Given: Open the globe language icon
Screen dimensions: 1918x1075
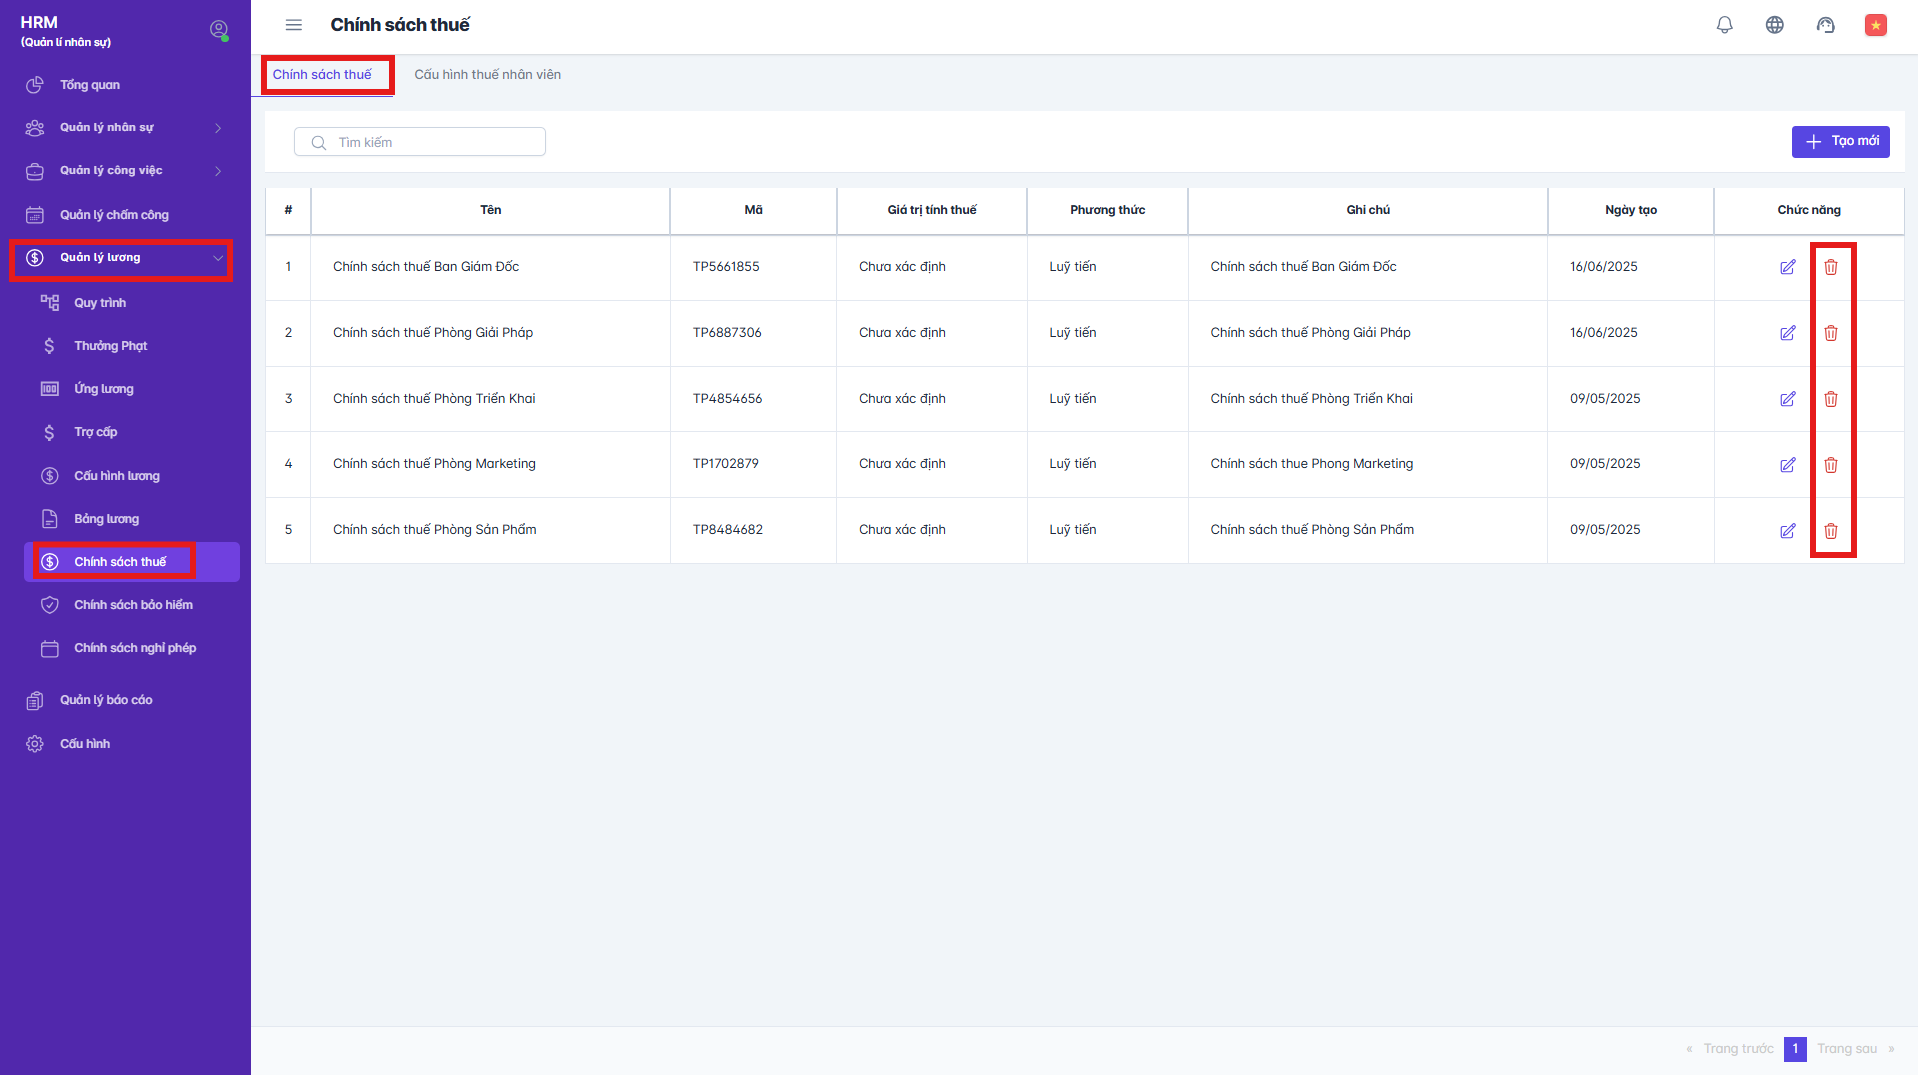Looking at the screenshot, I should (1774, 25).
